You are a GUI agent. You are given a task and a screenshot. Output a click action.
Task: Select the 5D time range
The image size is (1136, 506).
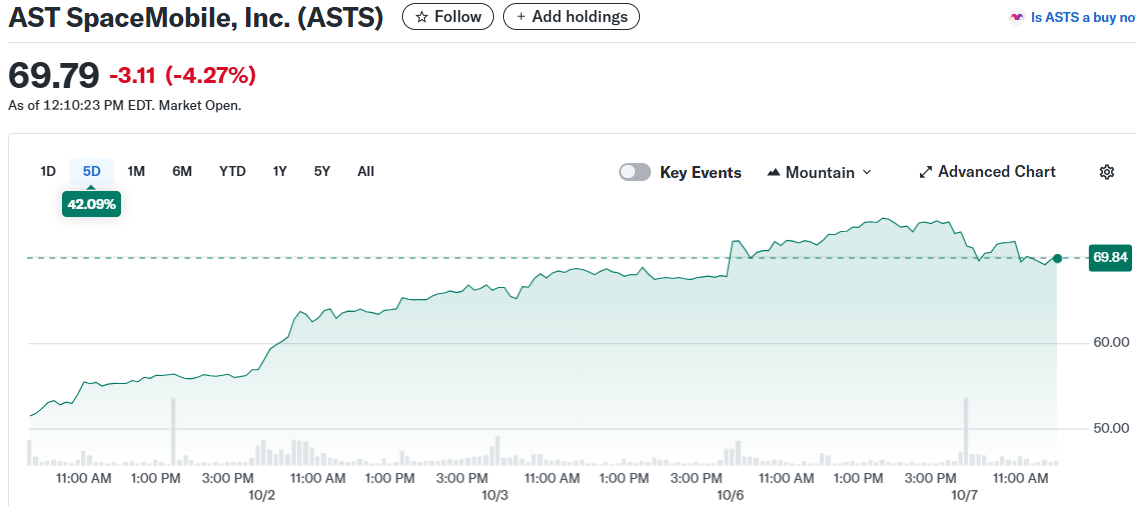point(92,171)
